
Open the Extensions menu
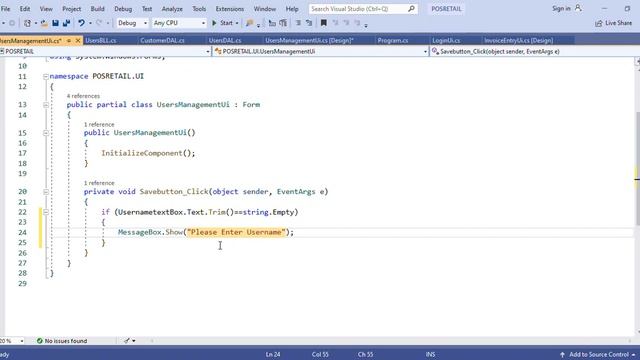229,9
